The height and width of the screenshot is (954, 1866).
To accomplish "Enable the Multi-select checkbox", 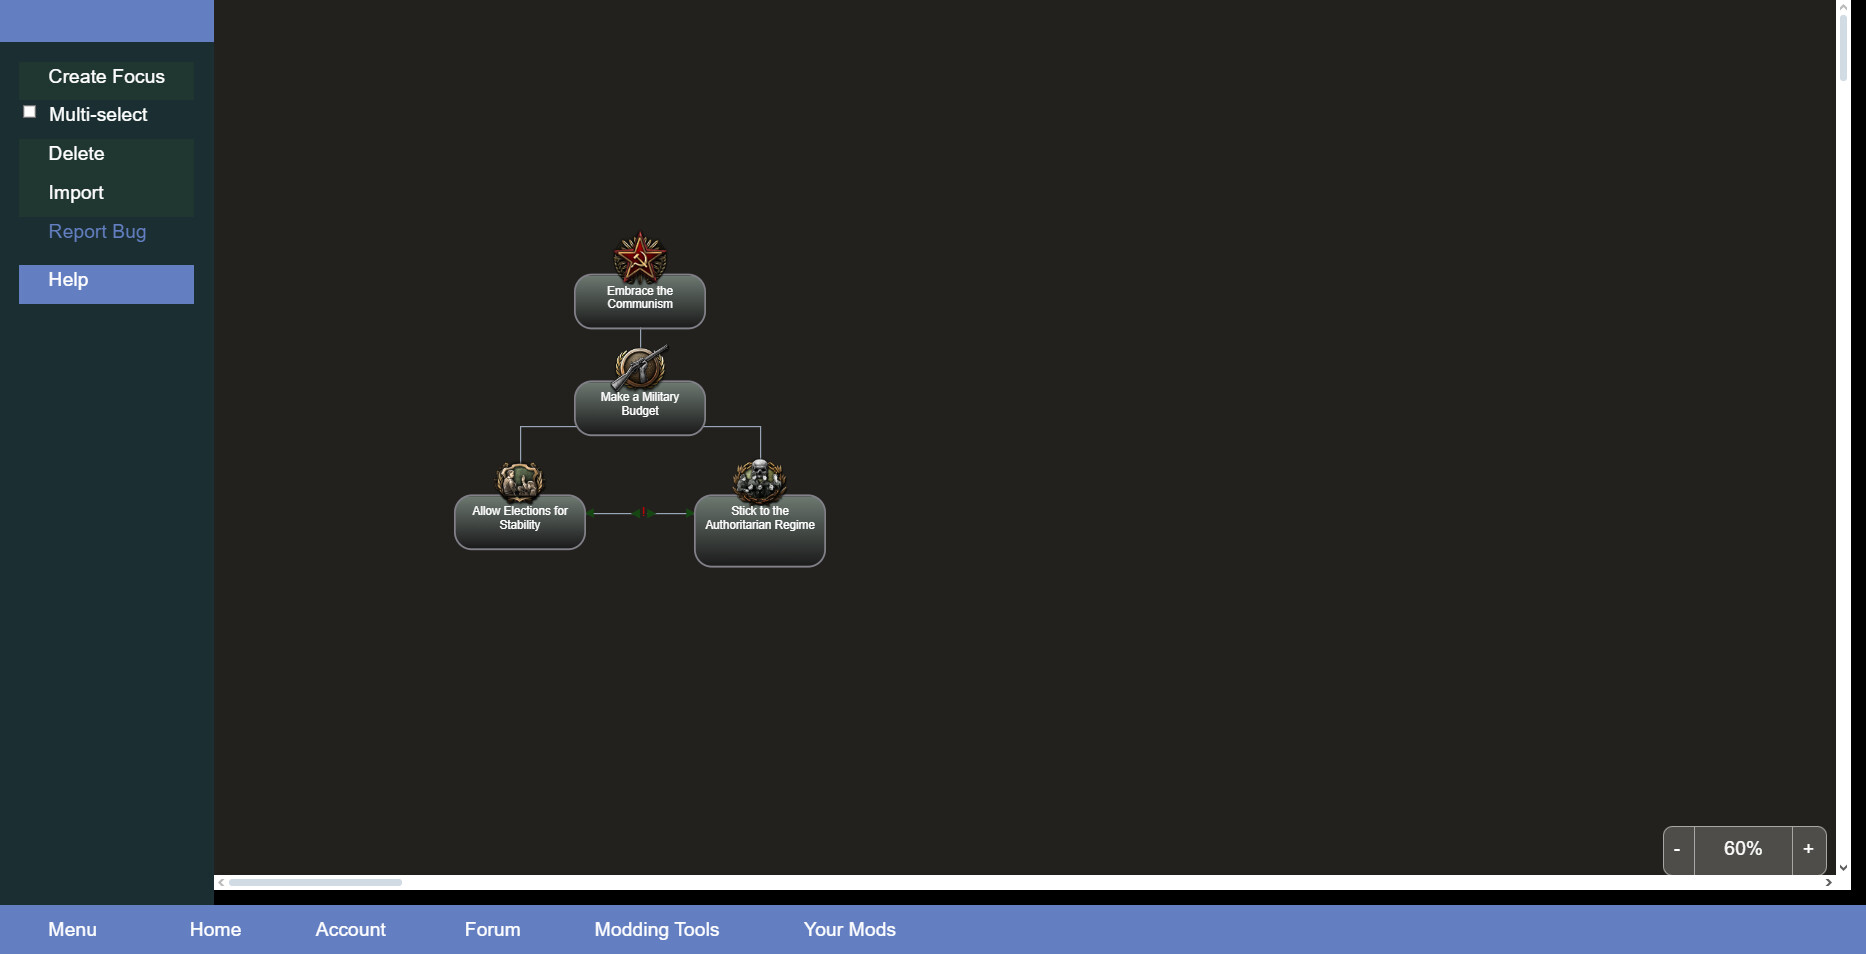I will point(30,112).
